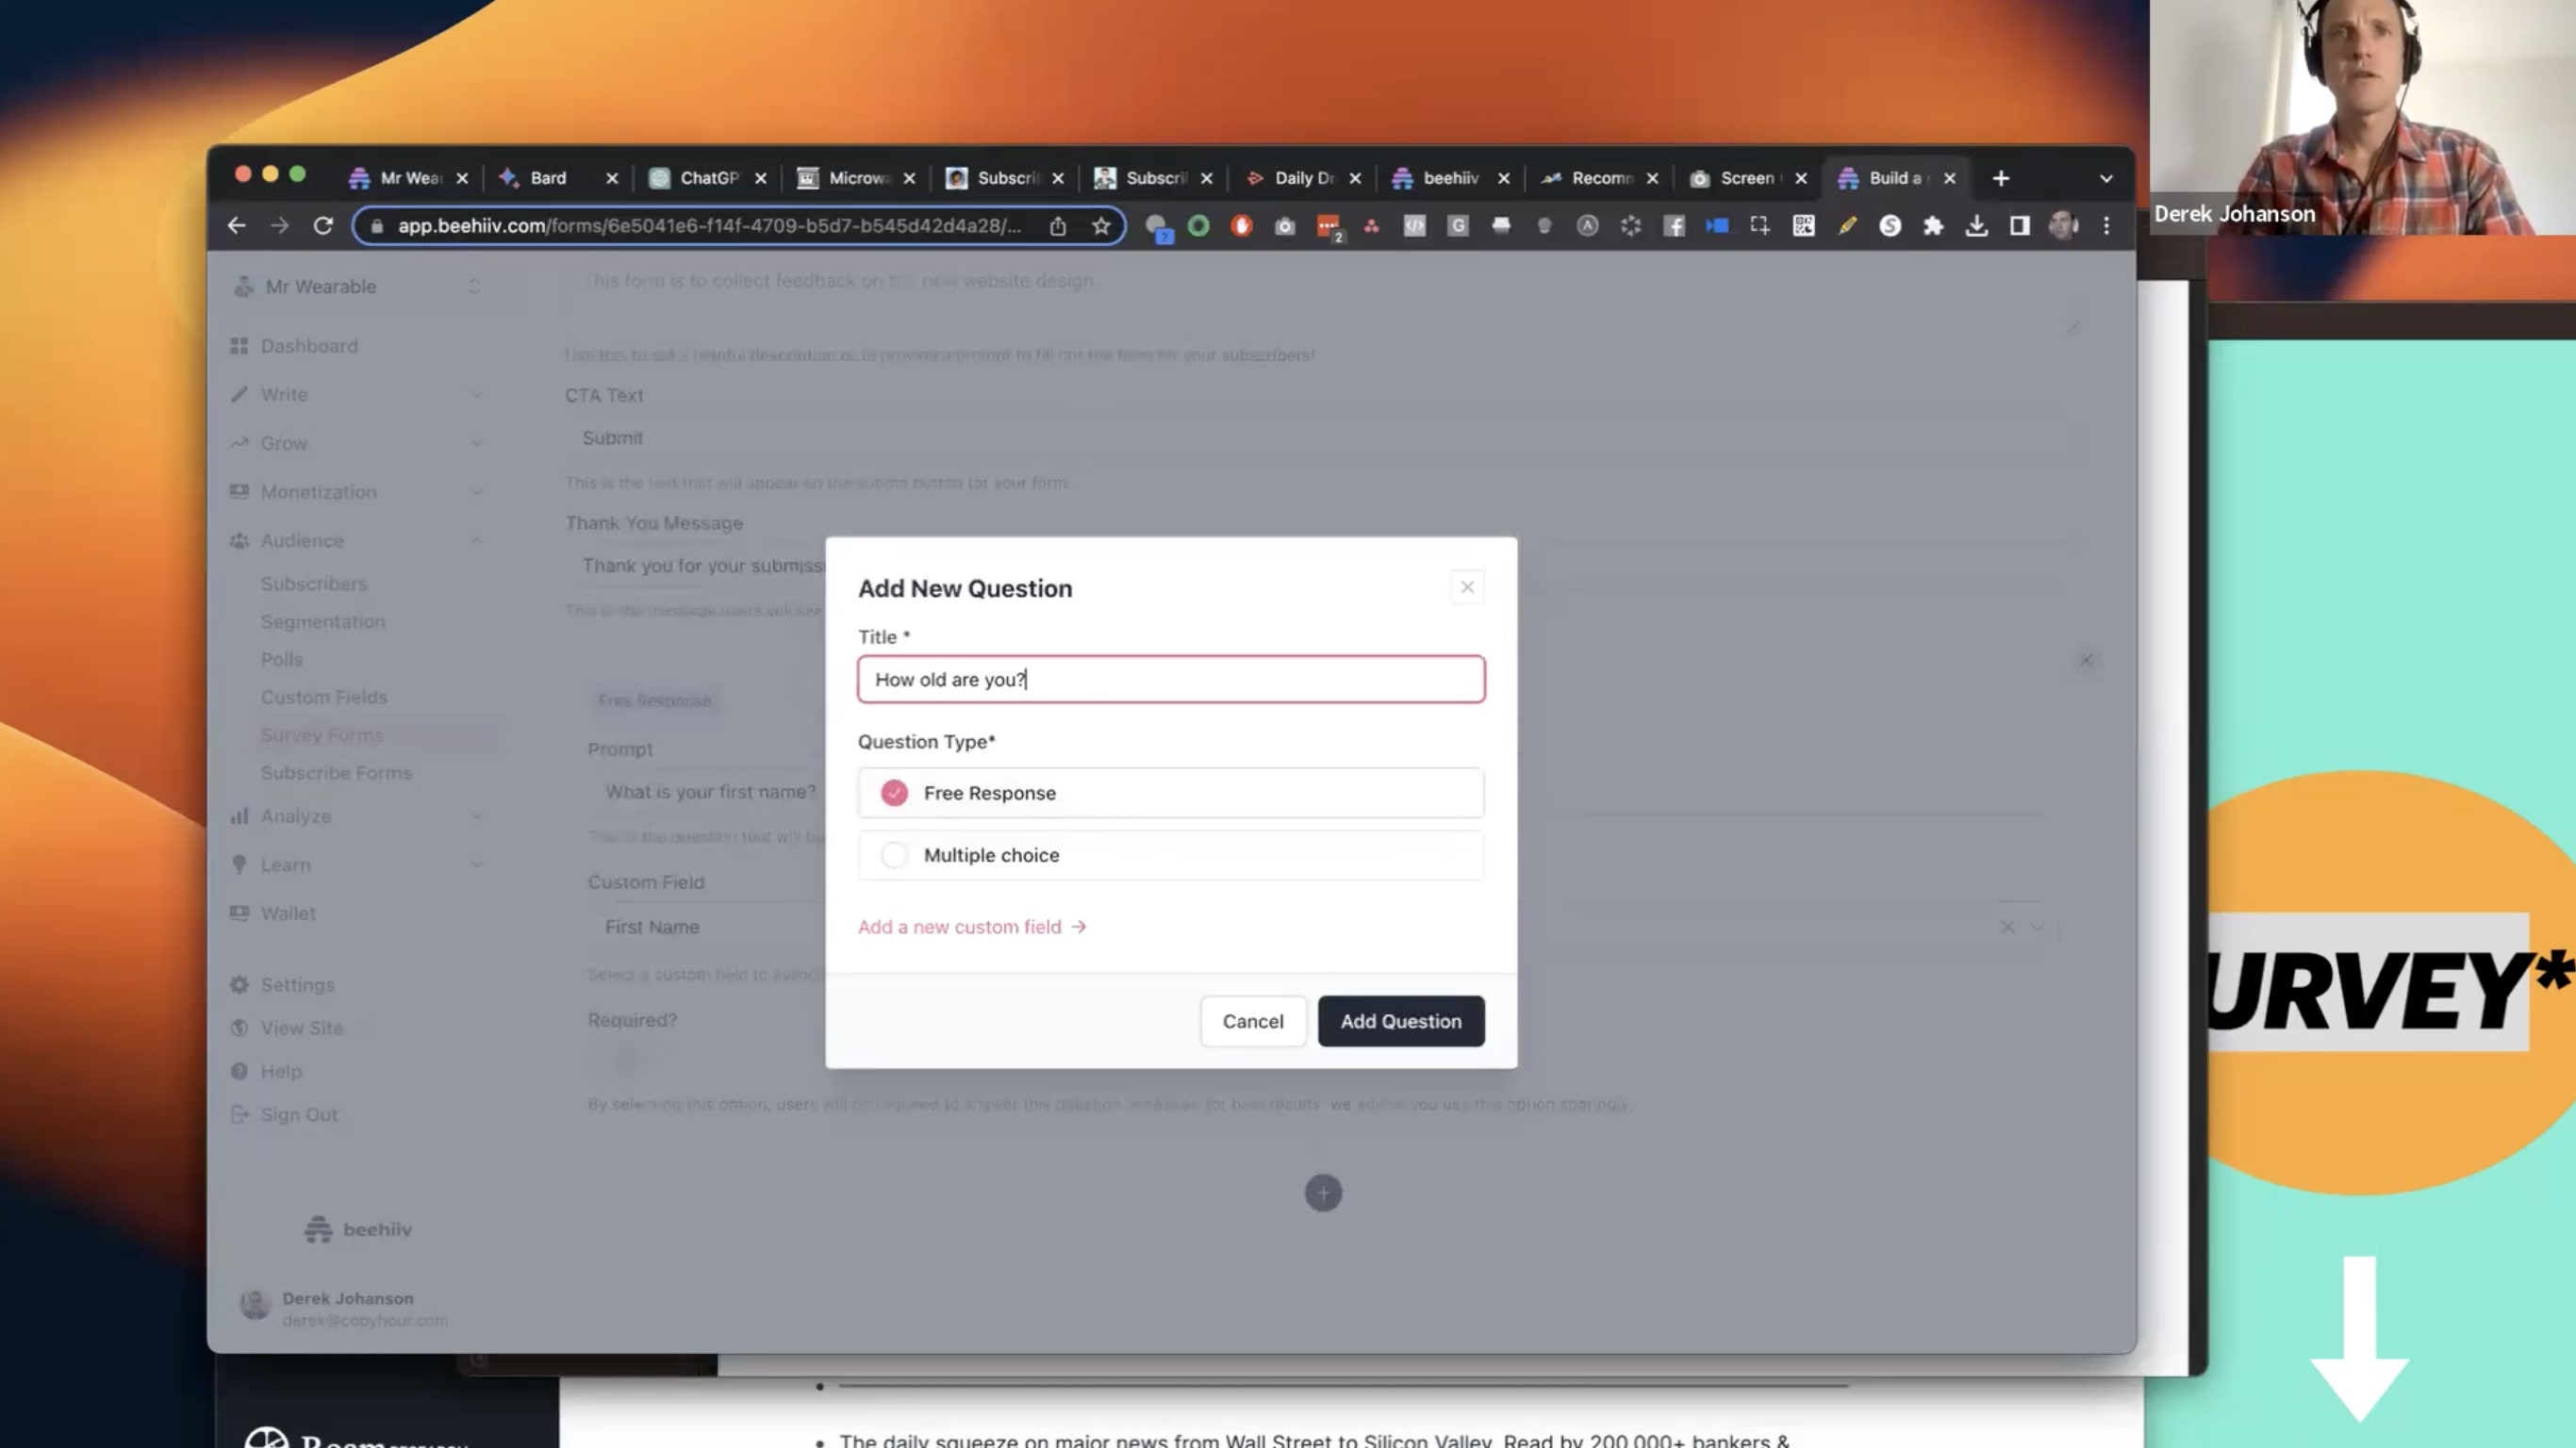Click the Cancel button
The image size is (2576, 1448).
(1252, 1021)
